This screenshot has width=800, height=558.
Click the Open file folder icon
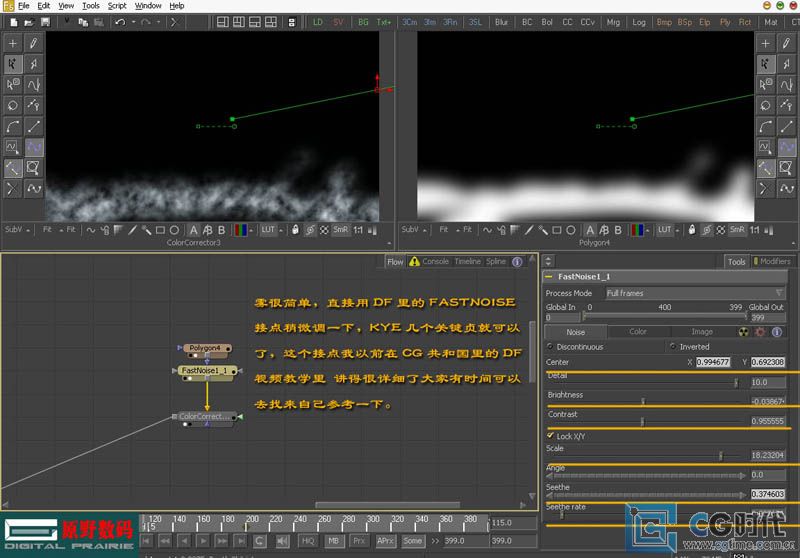point(30,22)
